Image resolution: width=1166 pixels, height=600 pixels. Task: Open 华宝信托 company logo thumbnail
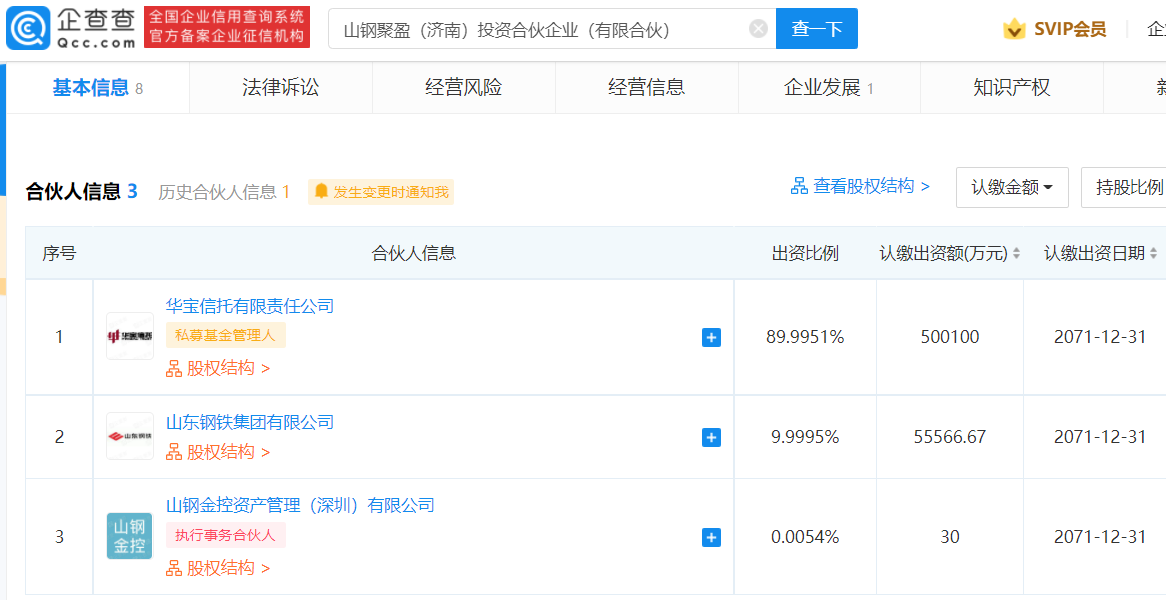point(130,336)
